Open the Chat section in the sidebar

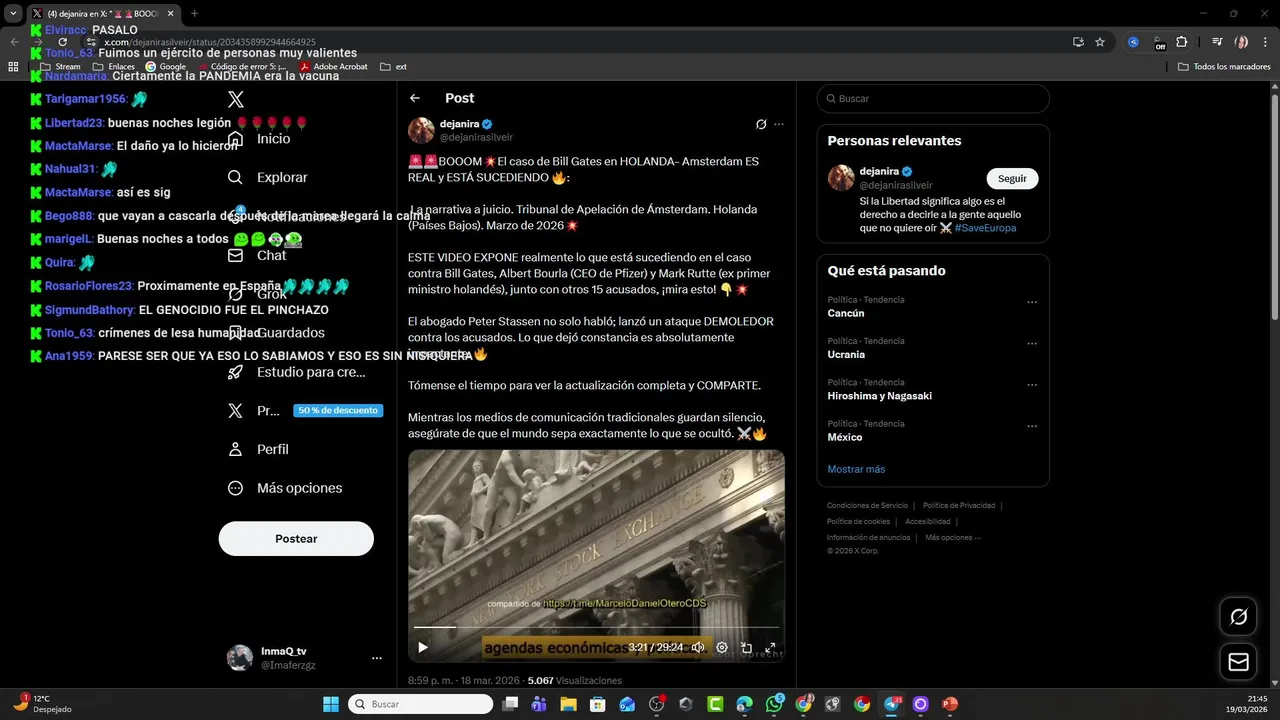tap(257, 255)
